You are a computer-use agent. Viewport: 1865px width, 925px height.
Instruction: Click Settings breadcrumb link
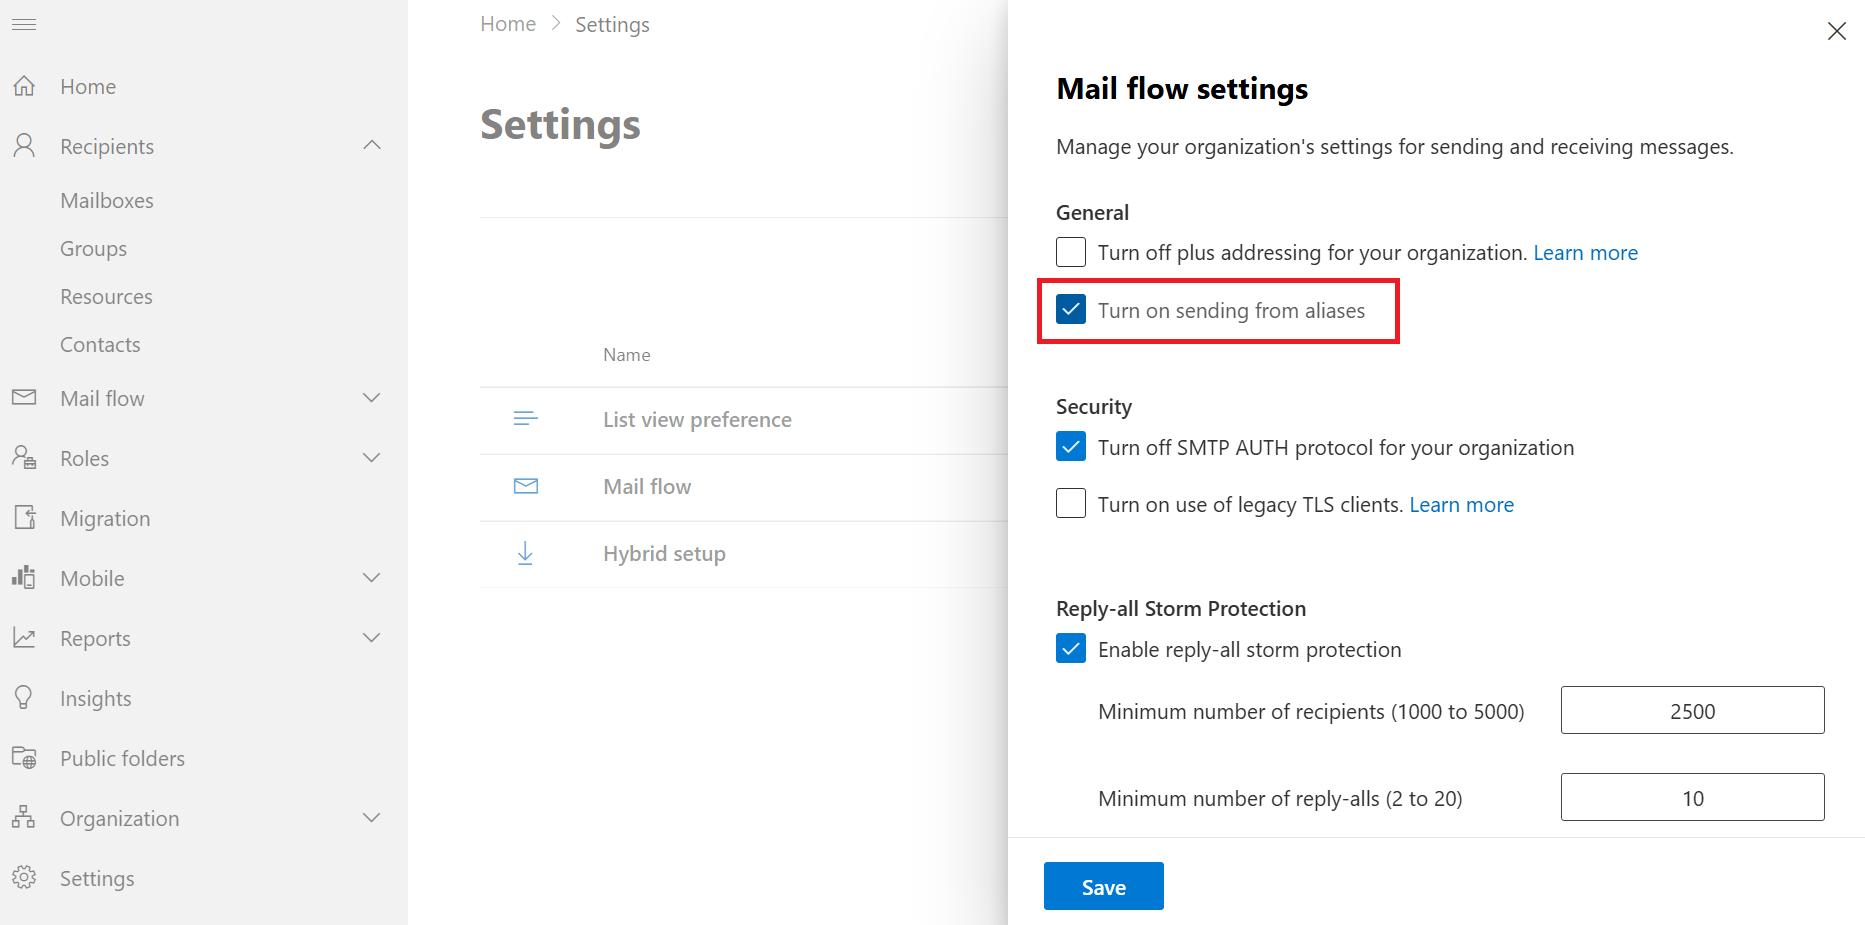612,25
